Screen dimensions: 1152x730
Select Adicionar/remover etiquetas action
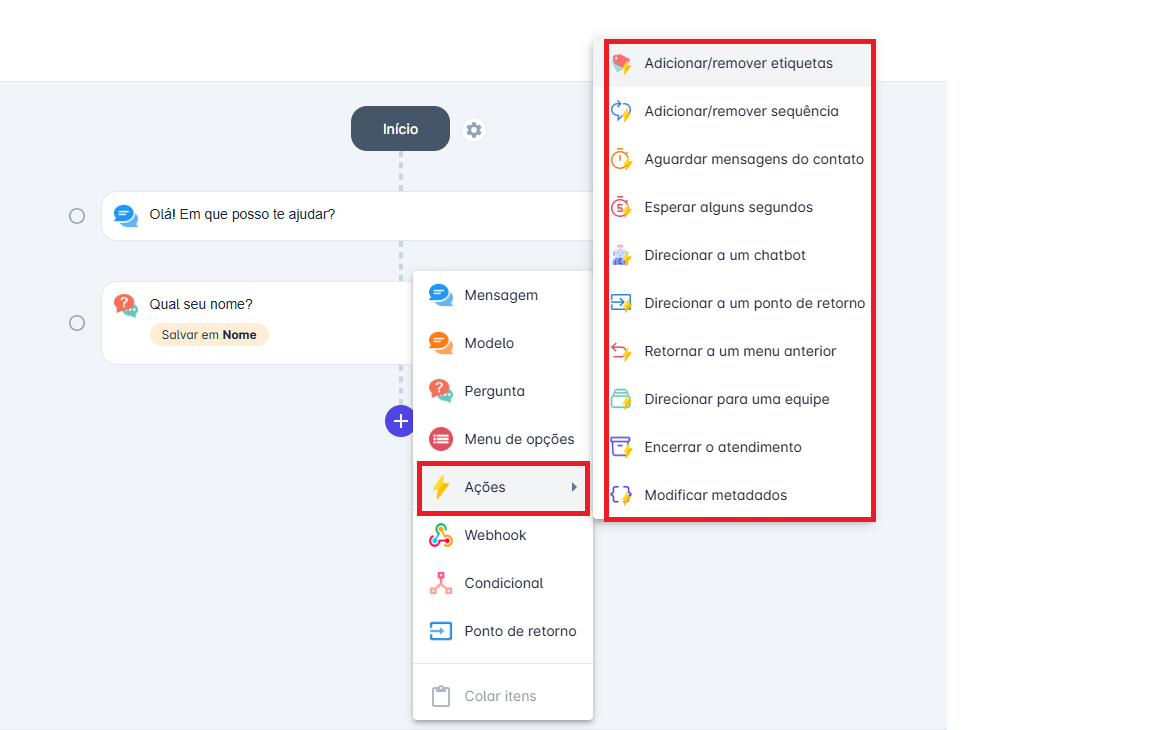738,63
